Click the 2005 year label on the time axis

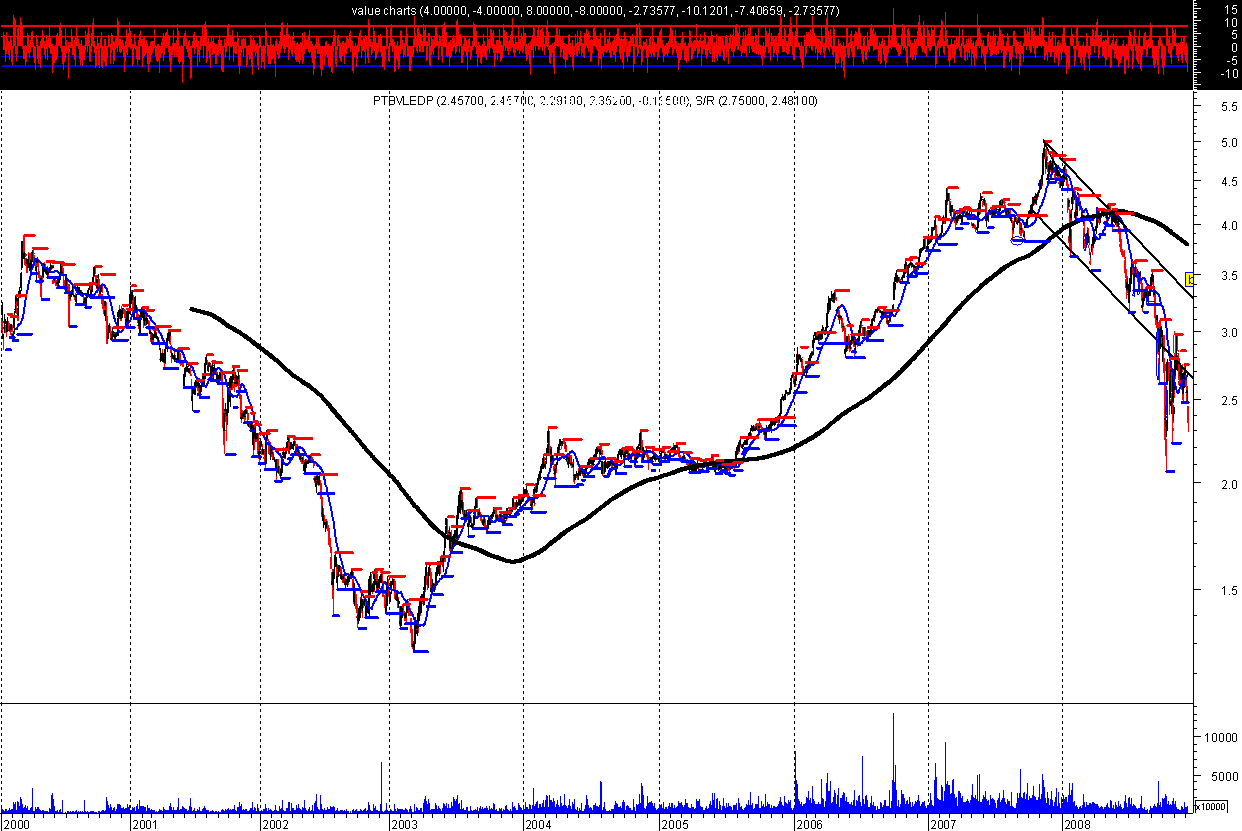tap(674, 825)
